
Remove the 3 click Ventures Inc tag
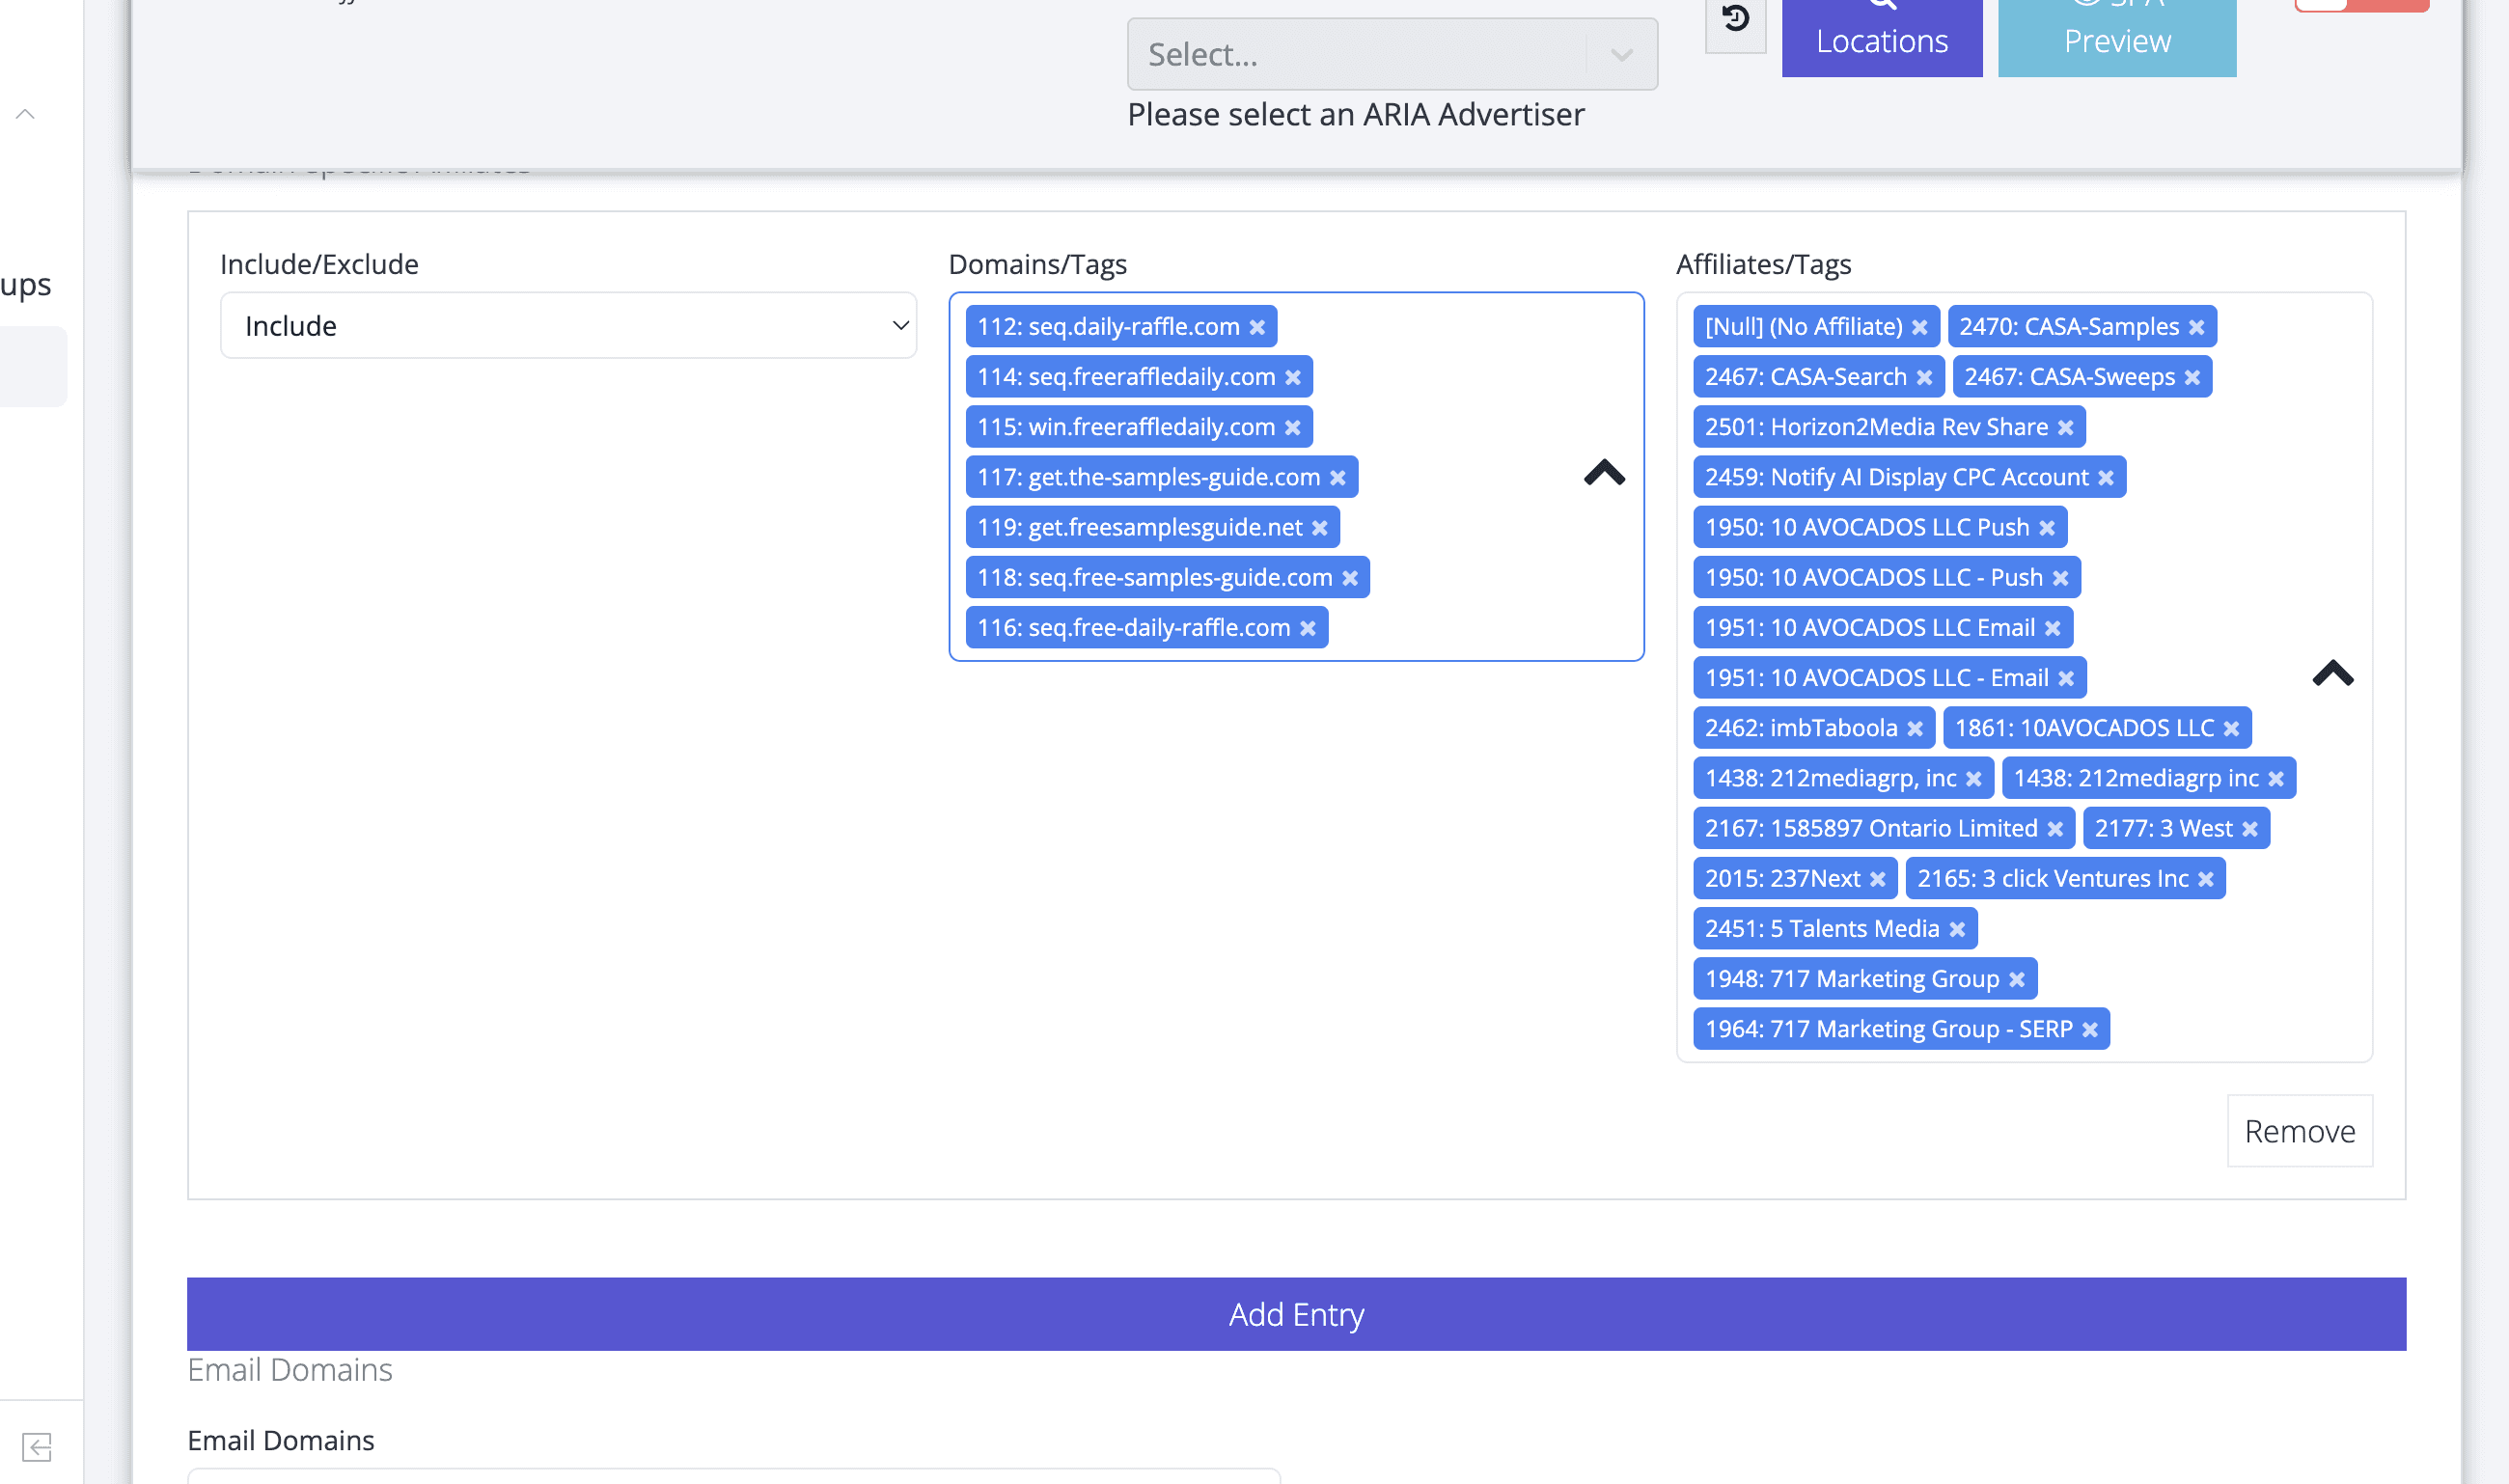(2206, 879)
